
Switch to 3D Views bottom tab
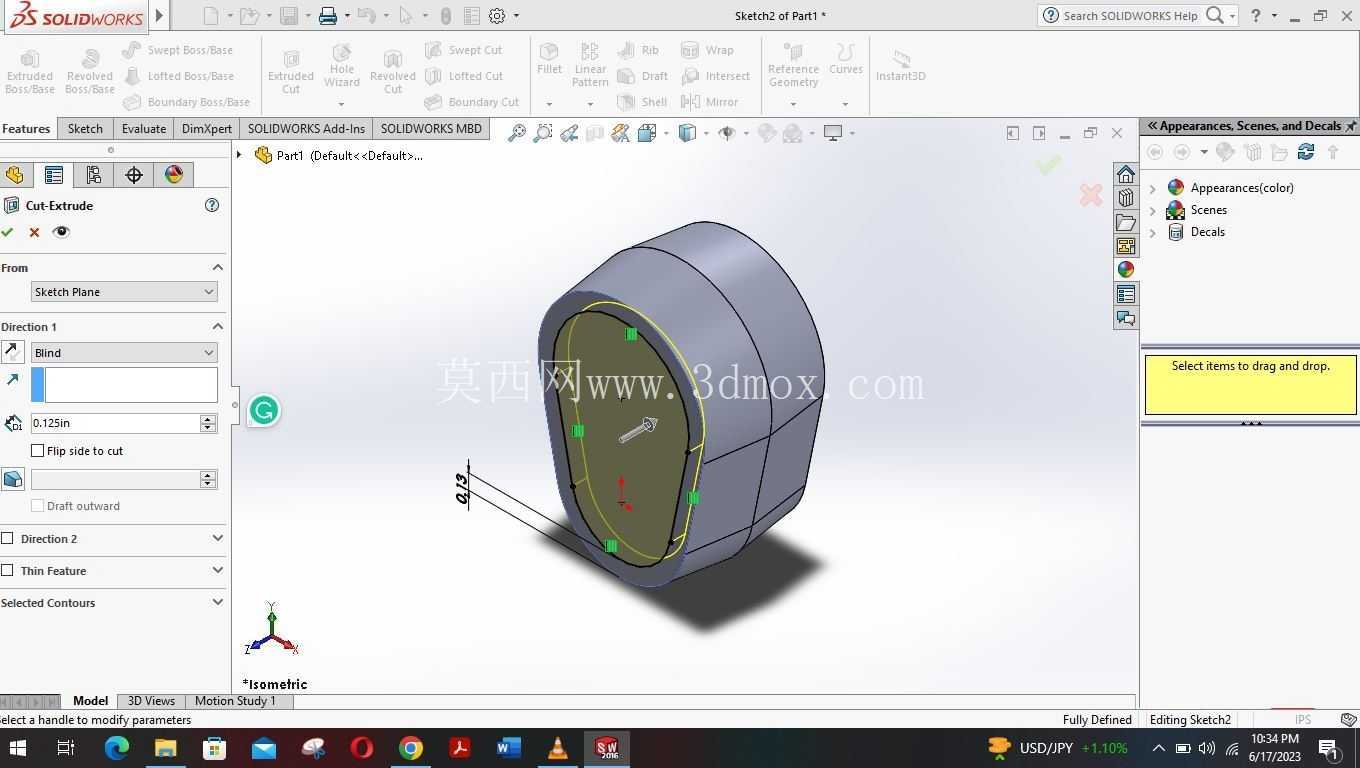point(151,701)
